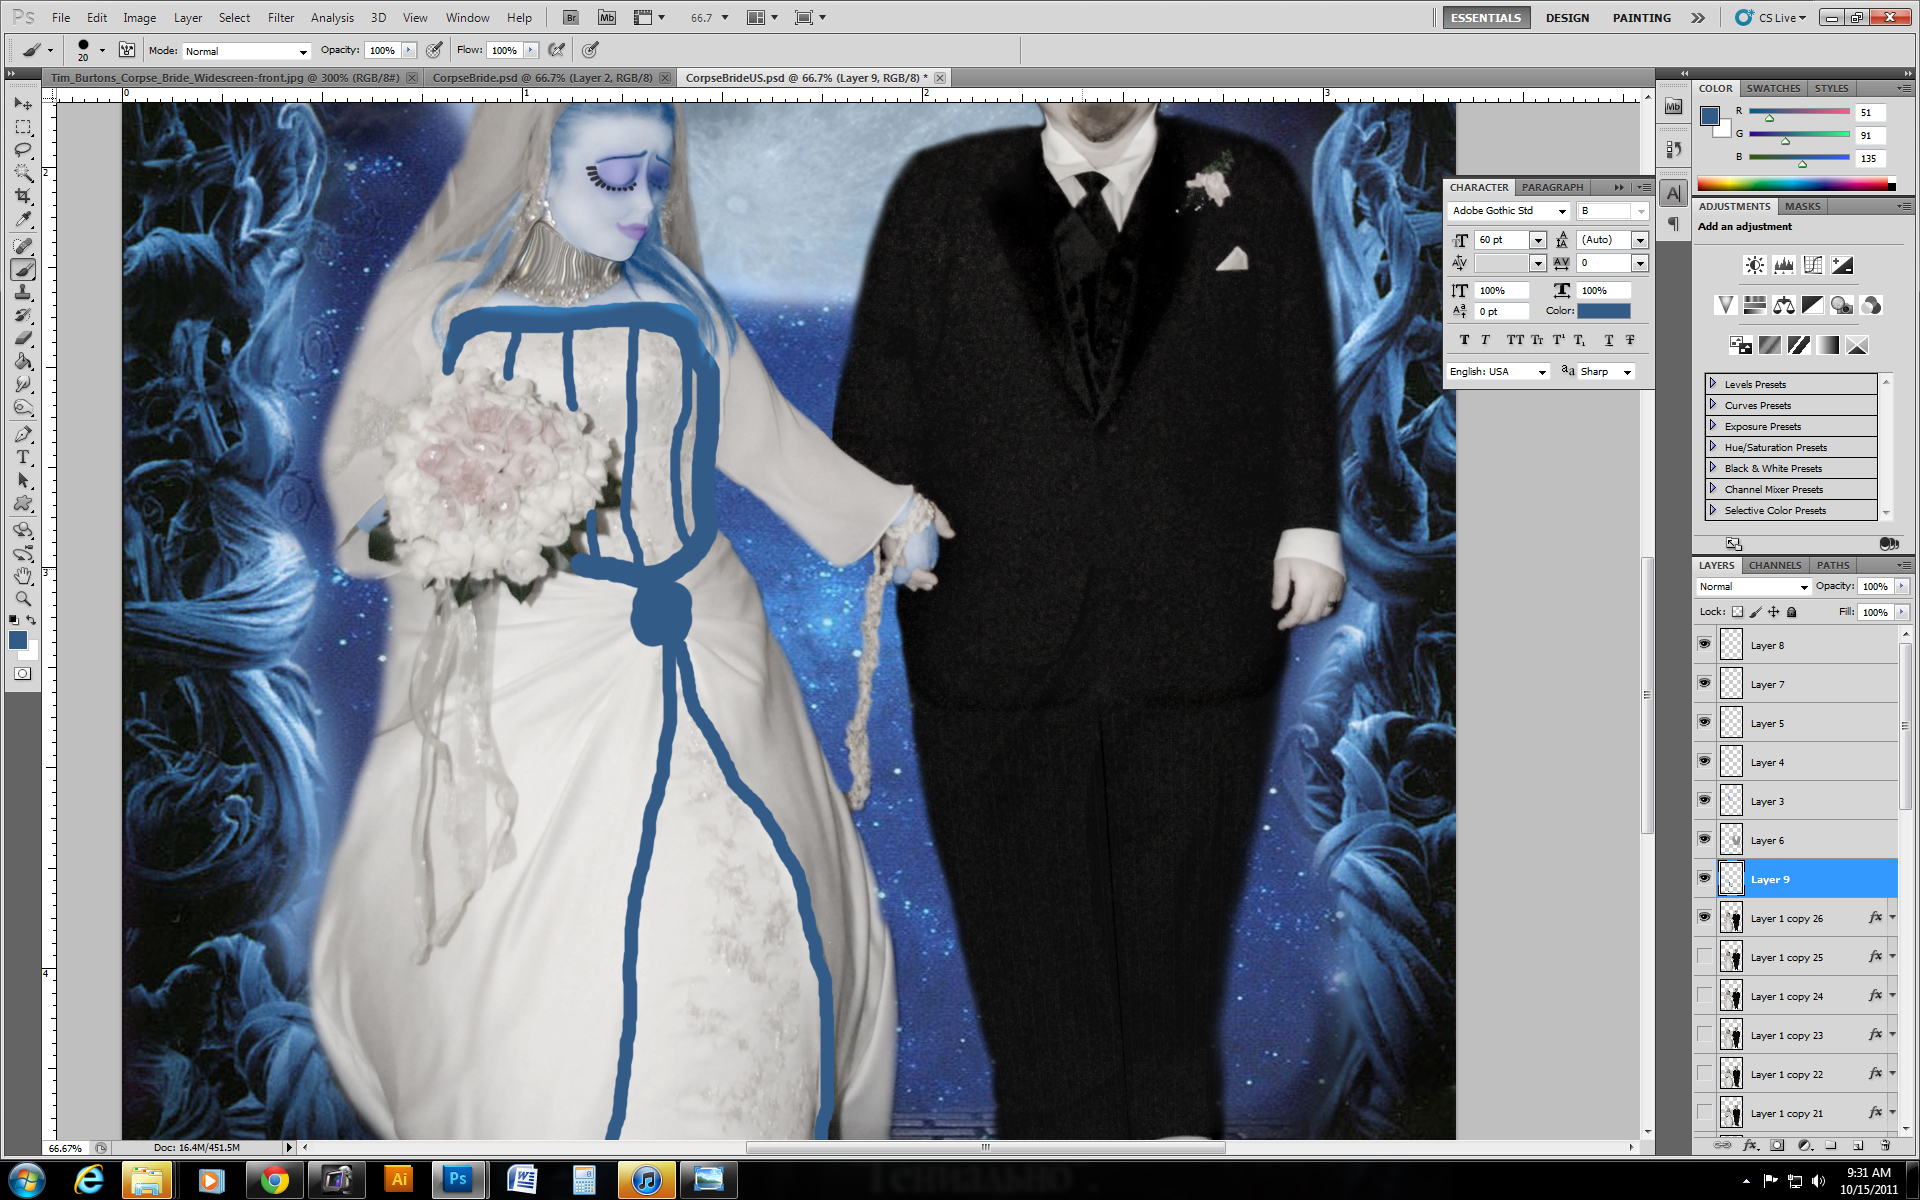Screen dimensions: 1920x1200
Task: Add a Brightness/Contrast adjustment
Action: pyautogui.click(x=1754, y=265)
